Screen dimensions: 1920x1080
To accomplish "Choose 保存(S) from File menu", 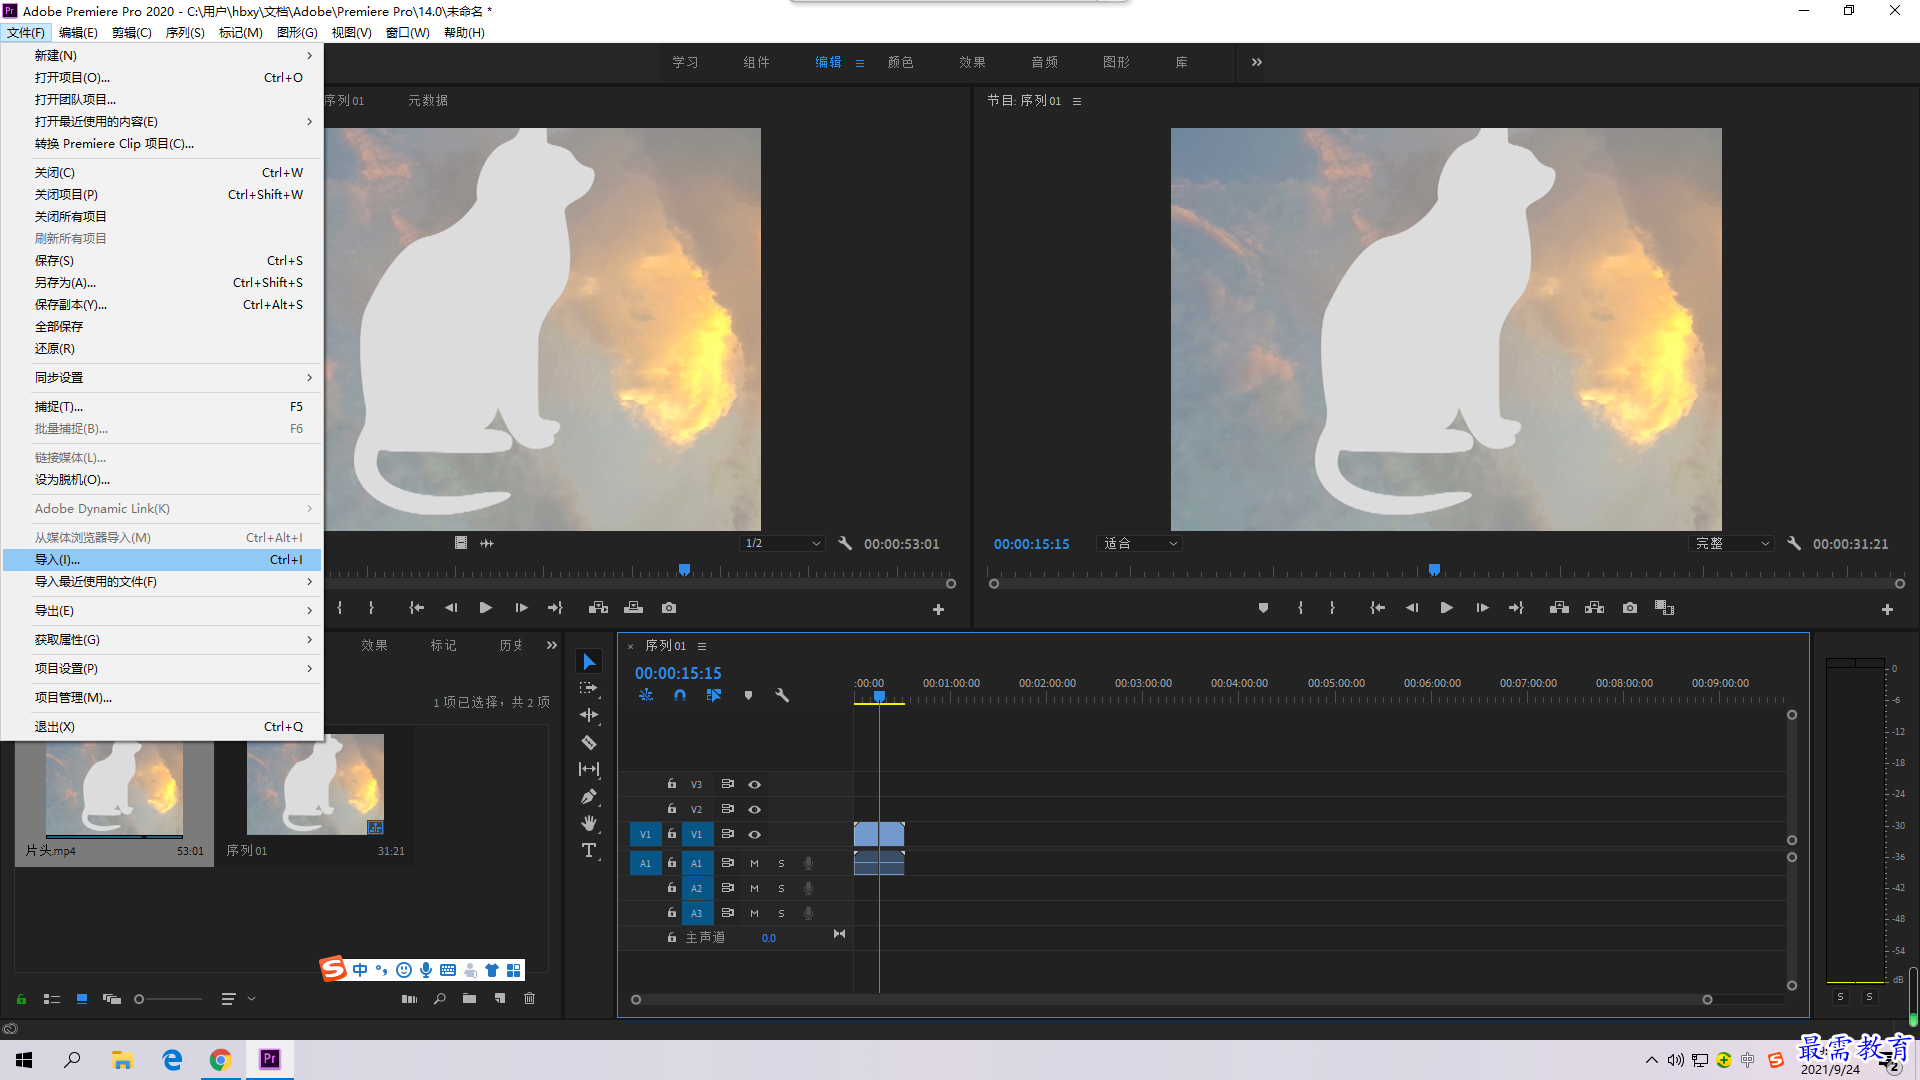I will pyautogui.click(x=162, y=261).
